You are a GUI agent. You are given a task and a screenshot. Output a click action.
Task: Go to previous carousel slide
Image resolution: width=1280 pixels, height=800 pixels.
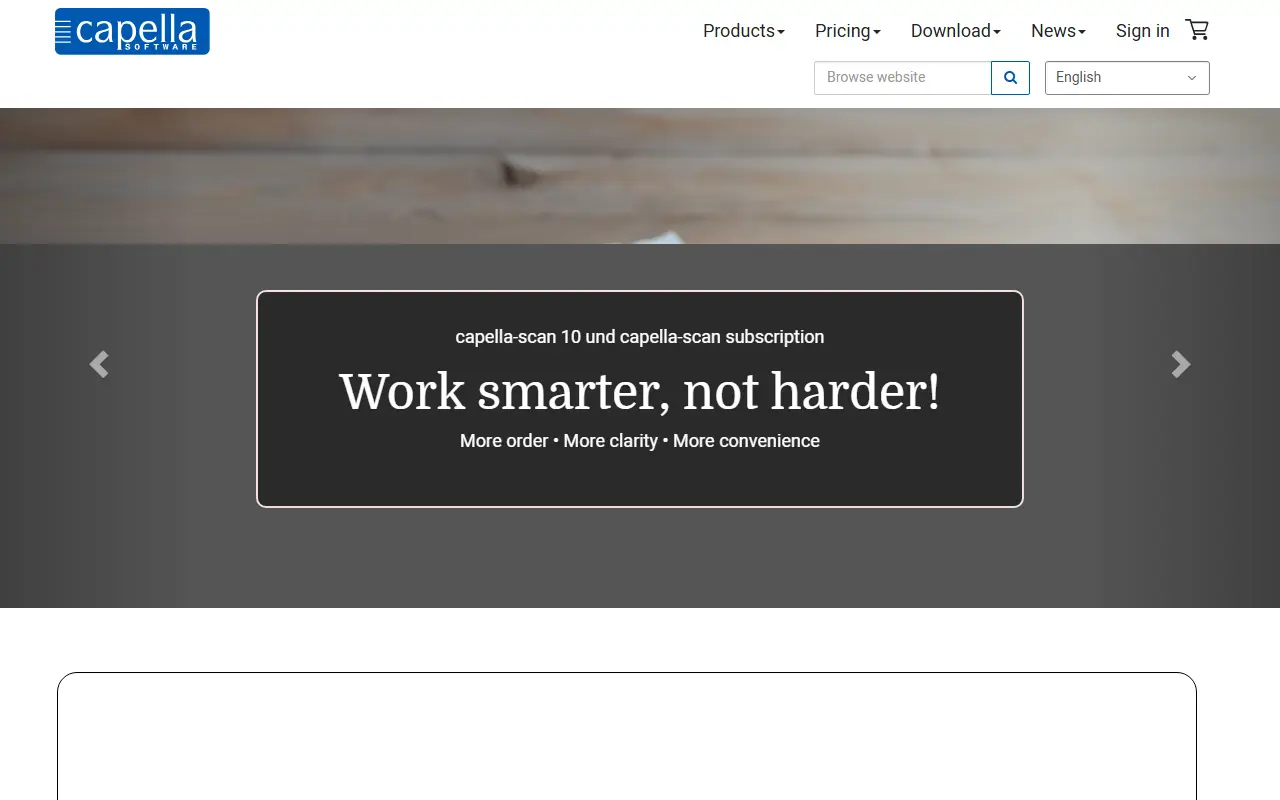pyautogui.click(x=98, y=364)
